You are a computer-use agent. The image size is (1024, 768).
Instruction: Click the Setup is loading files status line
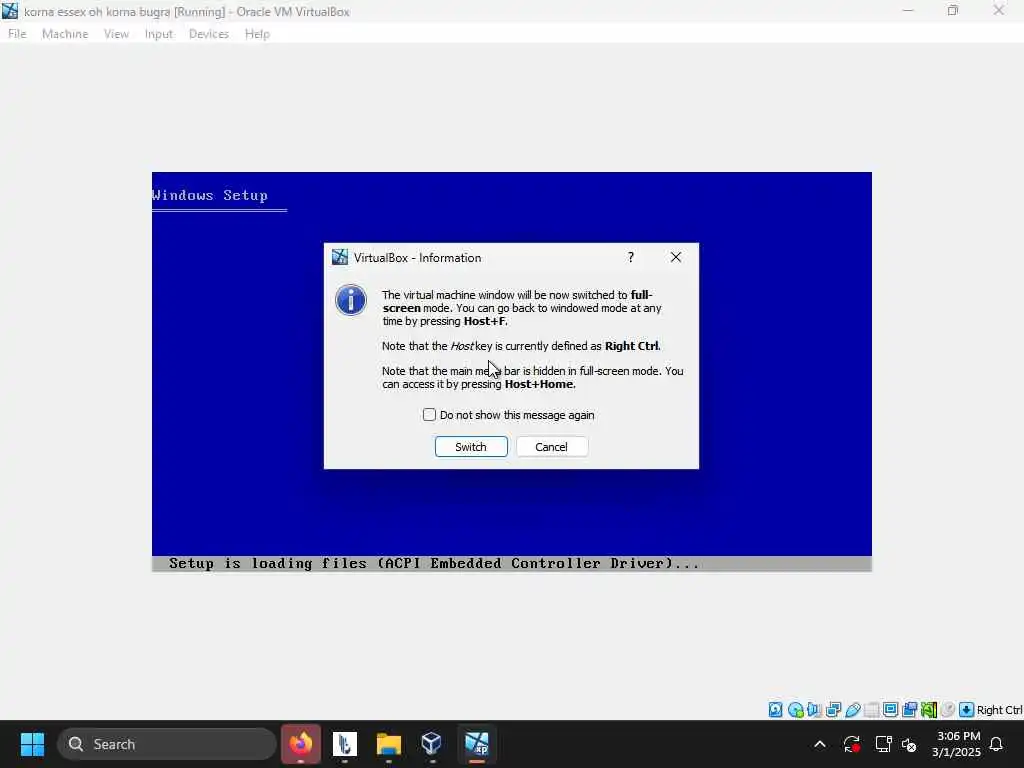(434, 564)
